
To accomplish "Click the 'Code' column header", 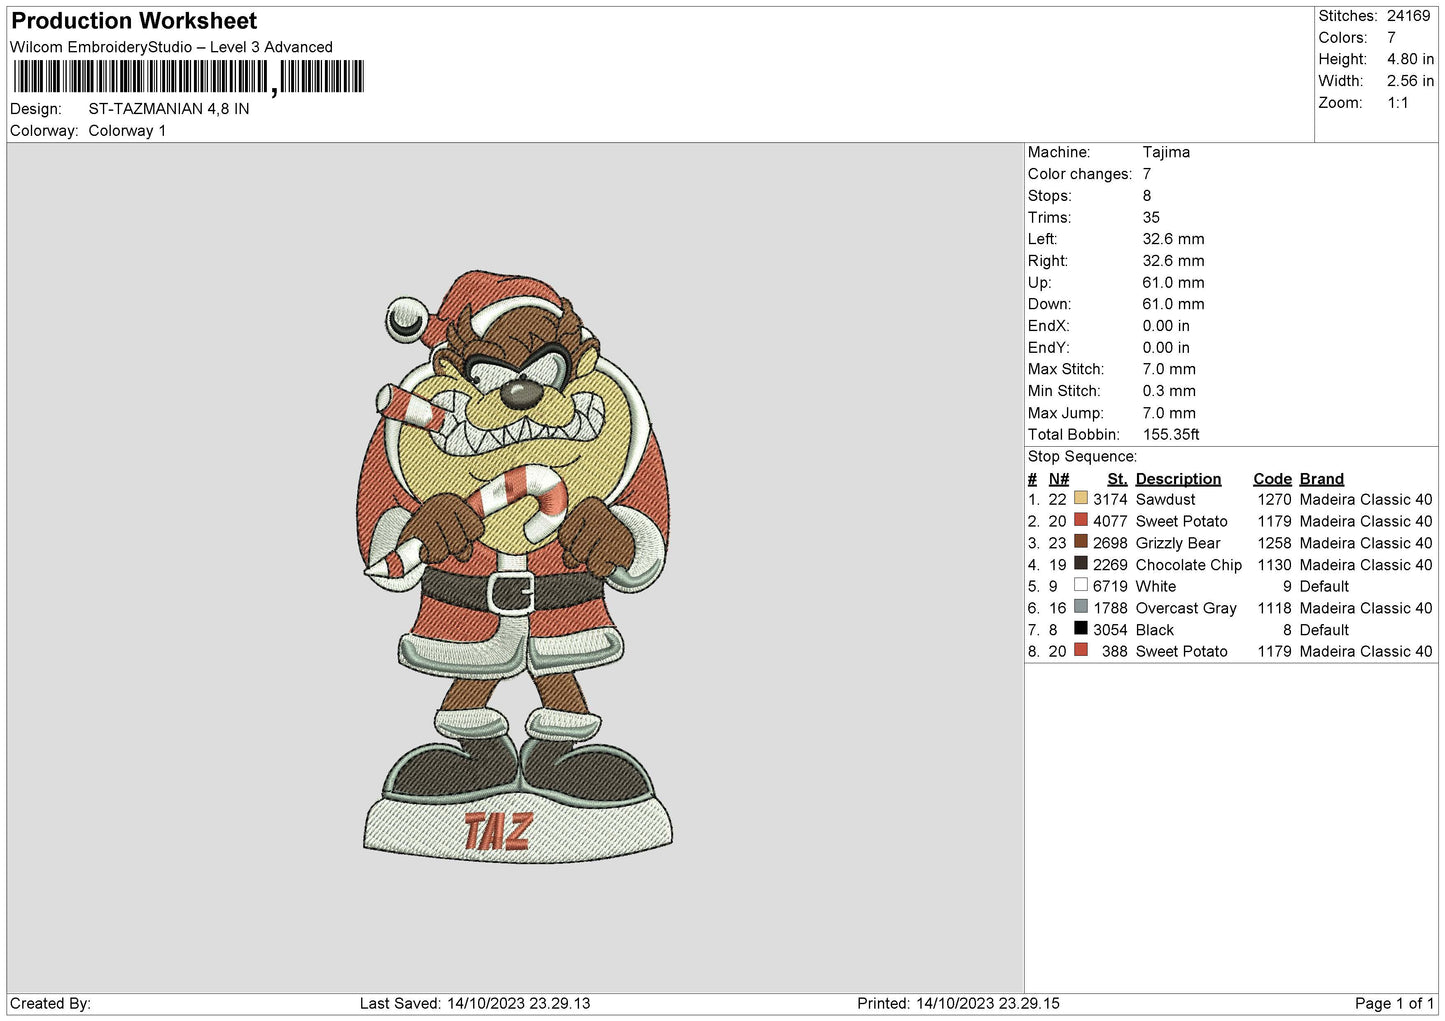I will tap(1272, 479).
